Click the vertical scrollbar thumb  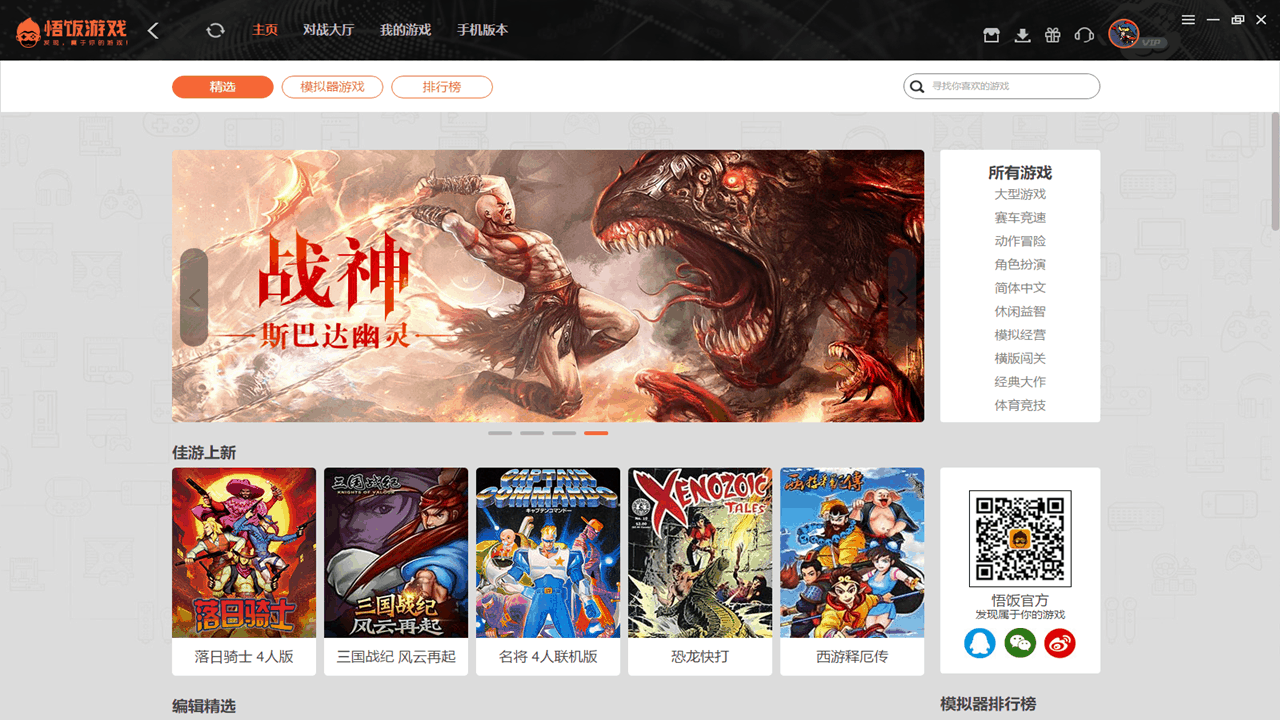click(x=1275, y=172)
